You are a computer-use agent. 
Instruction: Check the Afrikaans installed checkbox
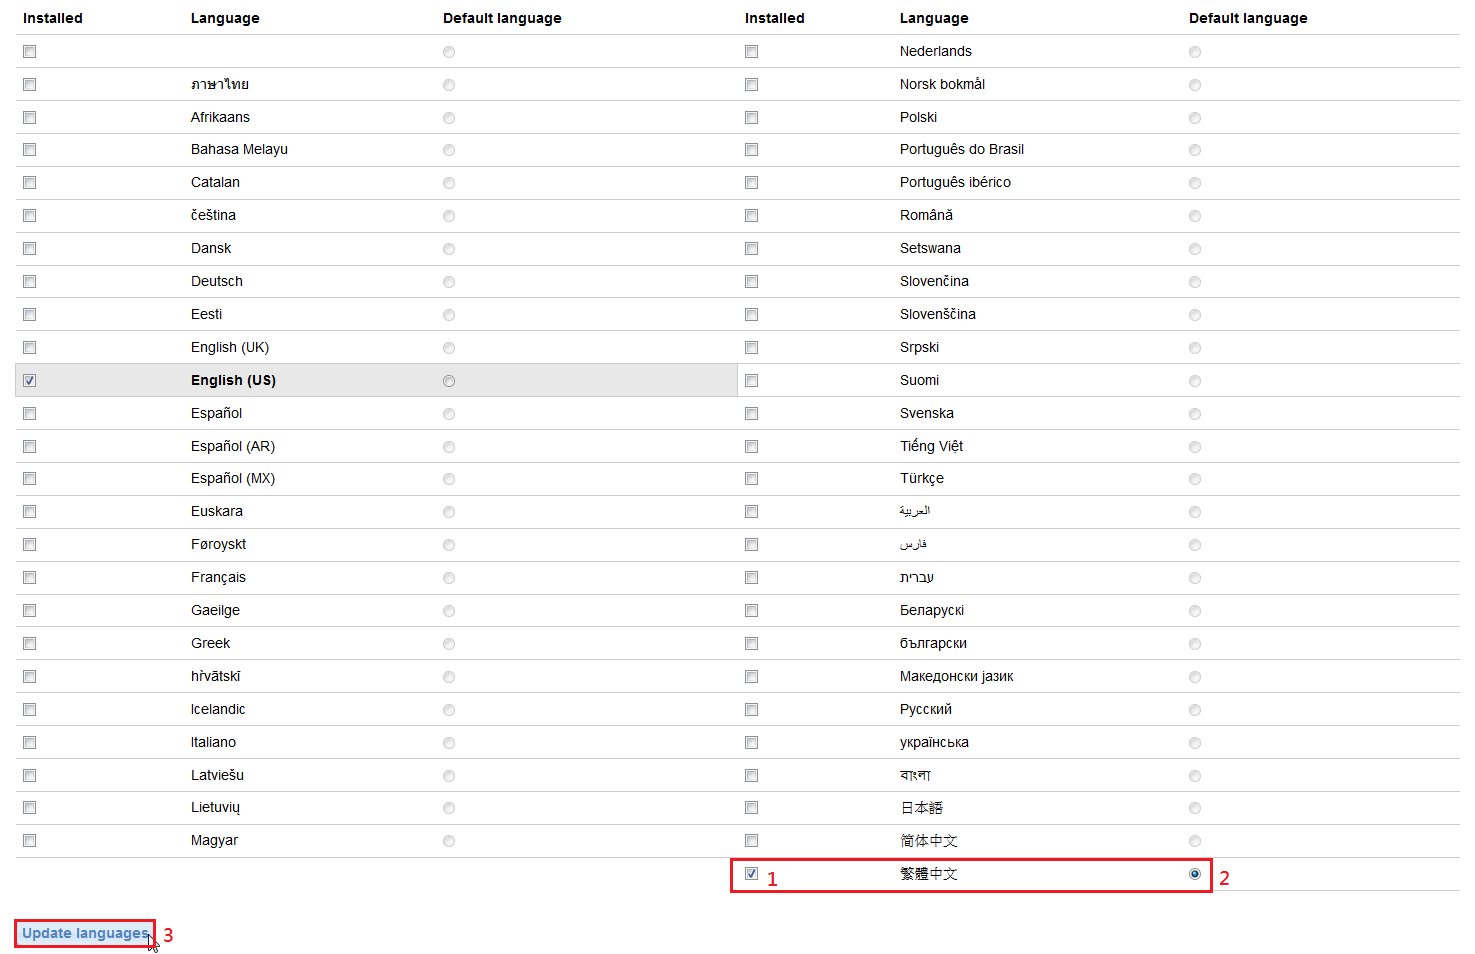pyautogui.click(x=30, y=118)
